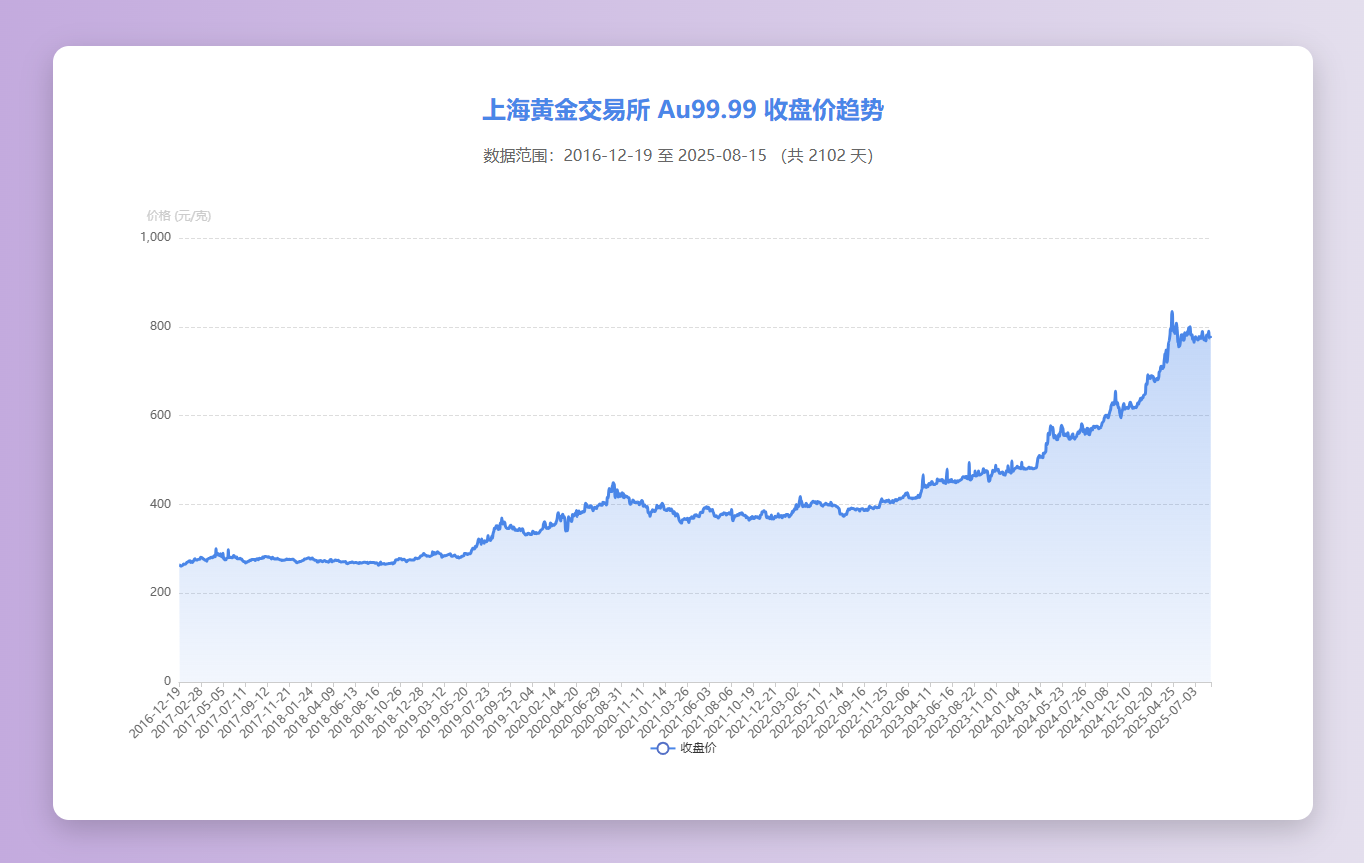The image size is (1364, 863).
Task: Click the 2019-03-12 x-axis date label
Action: pyautogui.click(x=419, y=712)
